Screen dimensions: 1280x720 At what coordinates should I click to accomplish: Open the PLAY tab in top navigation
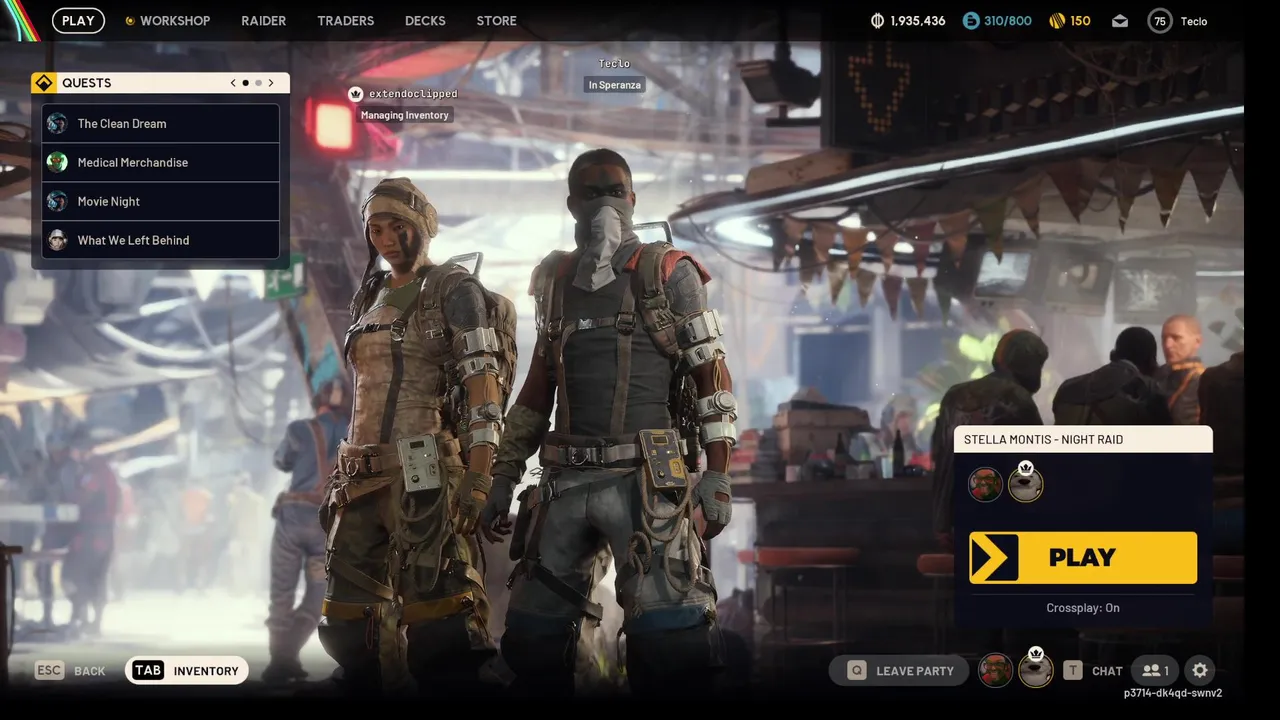tap(78, 20)
